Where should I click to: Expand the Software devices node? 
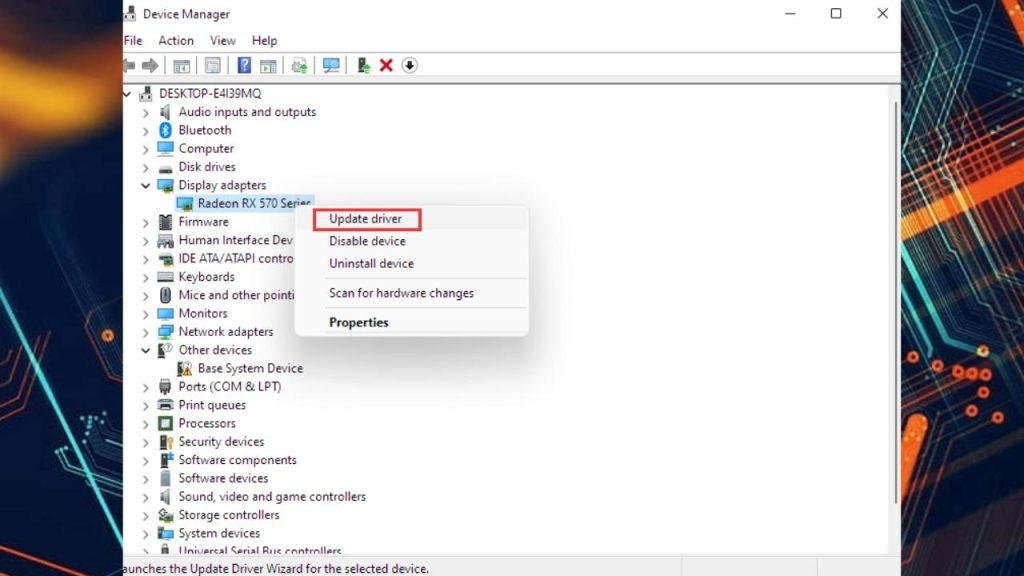pyautogui.click(x=146, y=479)
